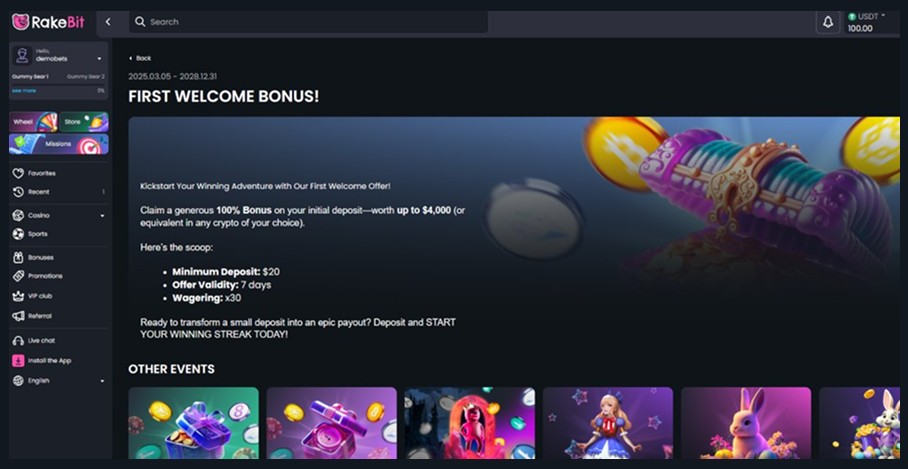Open Favorites heart icon in sidebar

click(18, 173)
